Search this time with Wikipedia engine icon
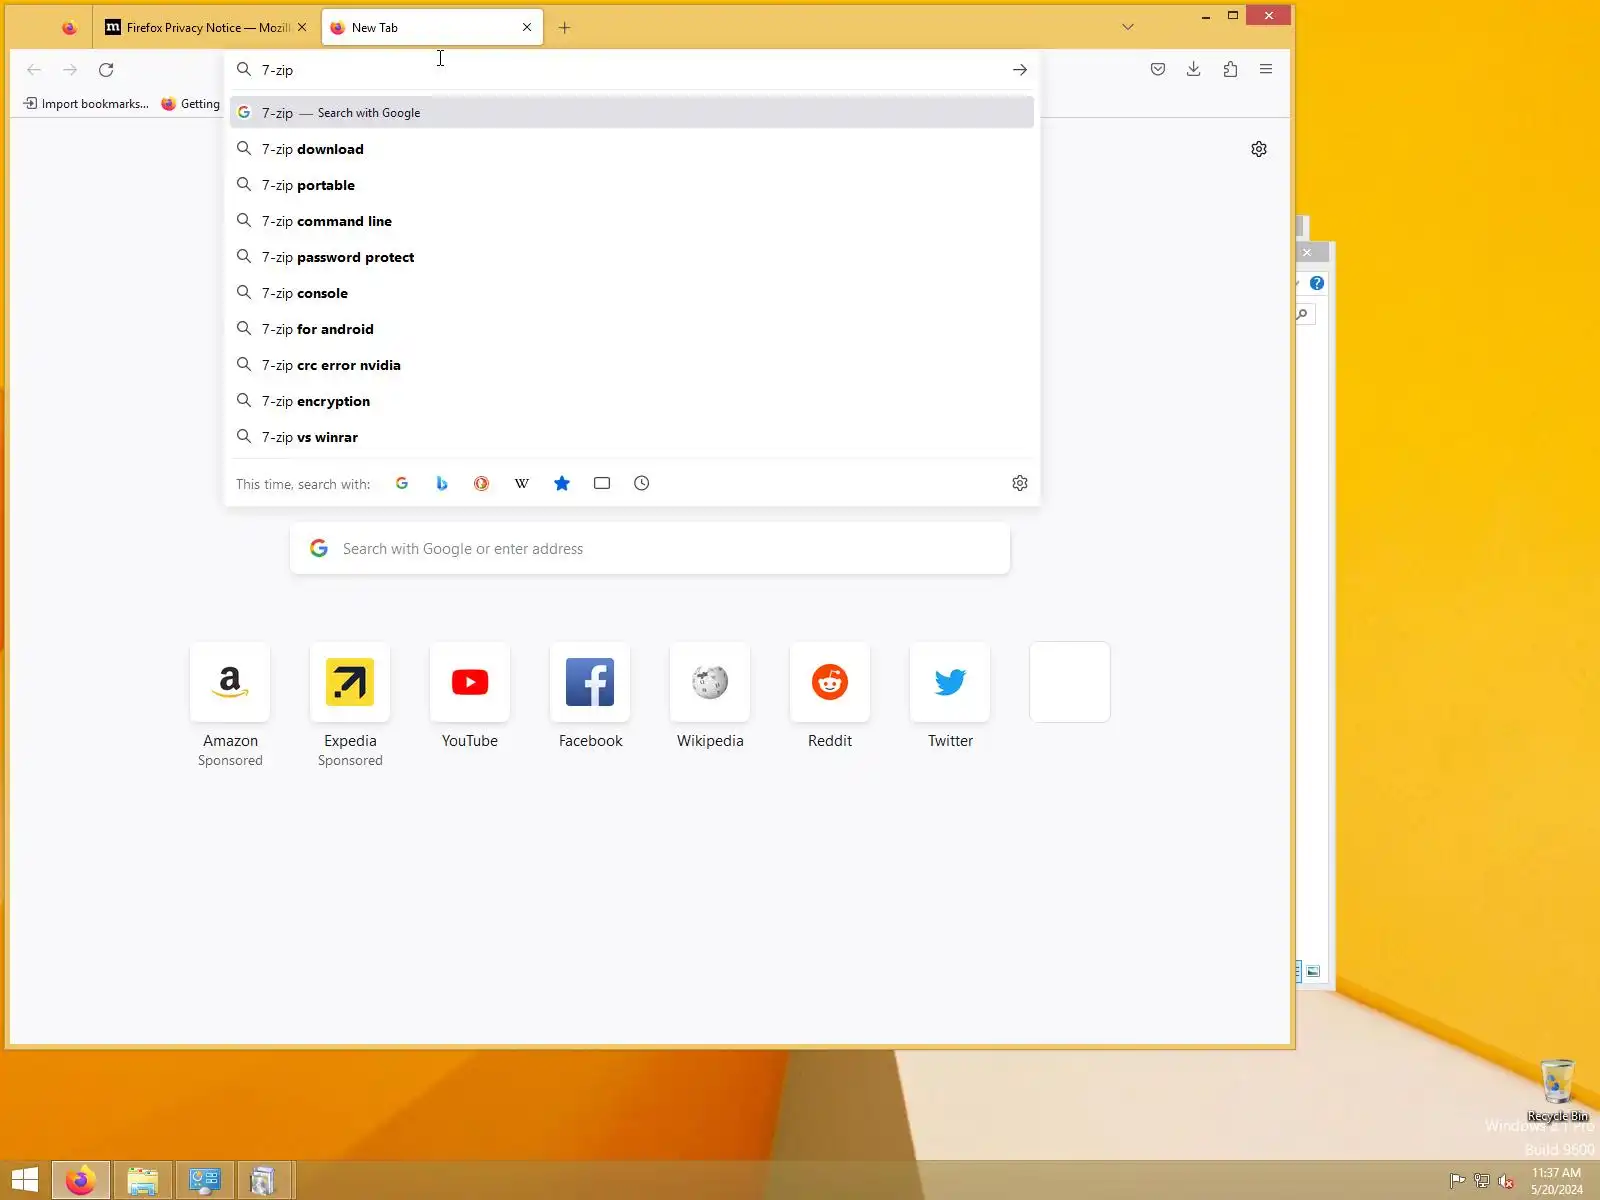The height and width of the screenshot is (1200, 1600). (x=522, y=483)
